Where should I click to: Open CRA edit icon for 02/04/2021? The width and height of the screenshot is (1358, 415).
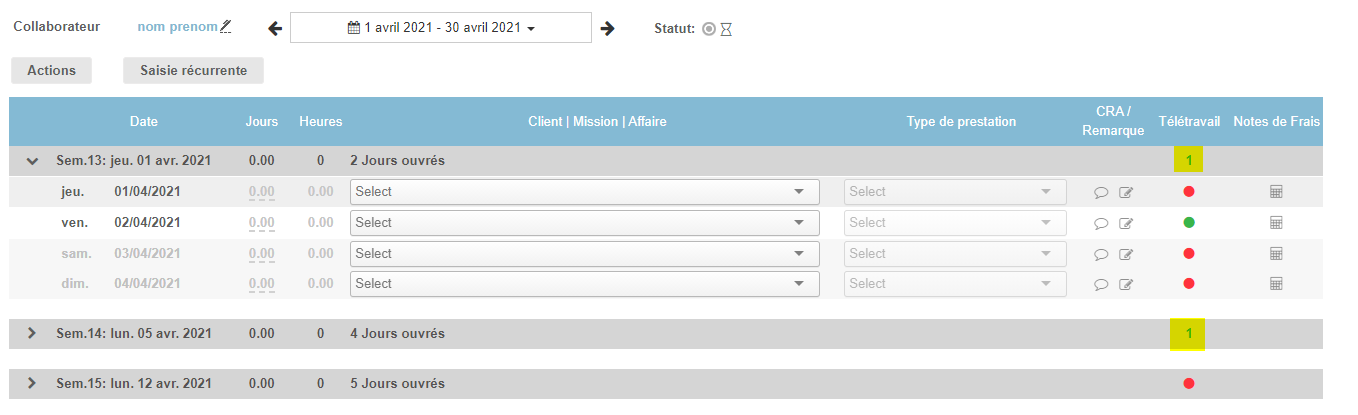pos(1126,223)
